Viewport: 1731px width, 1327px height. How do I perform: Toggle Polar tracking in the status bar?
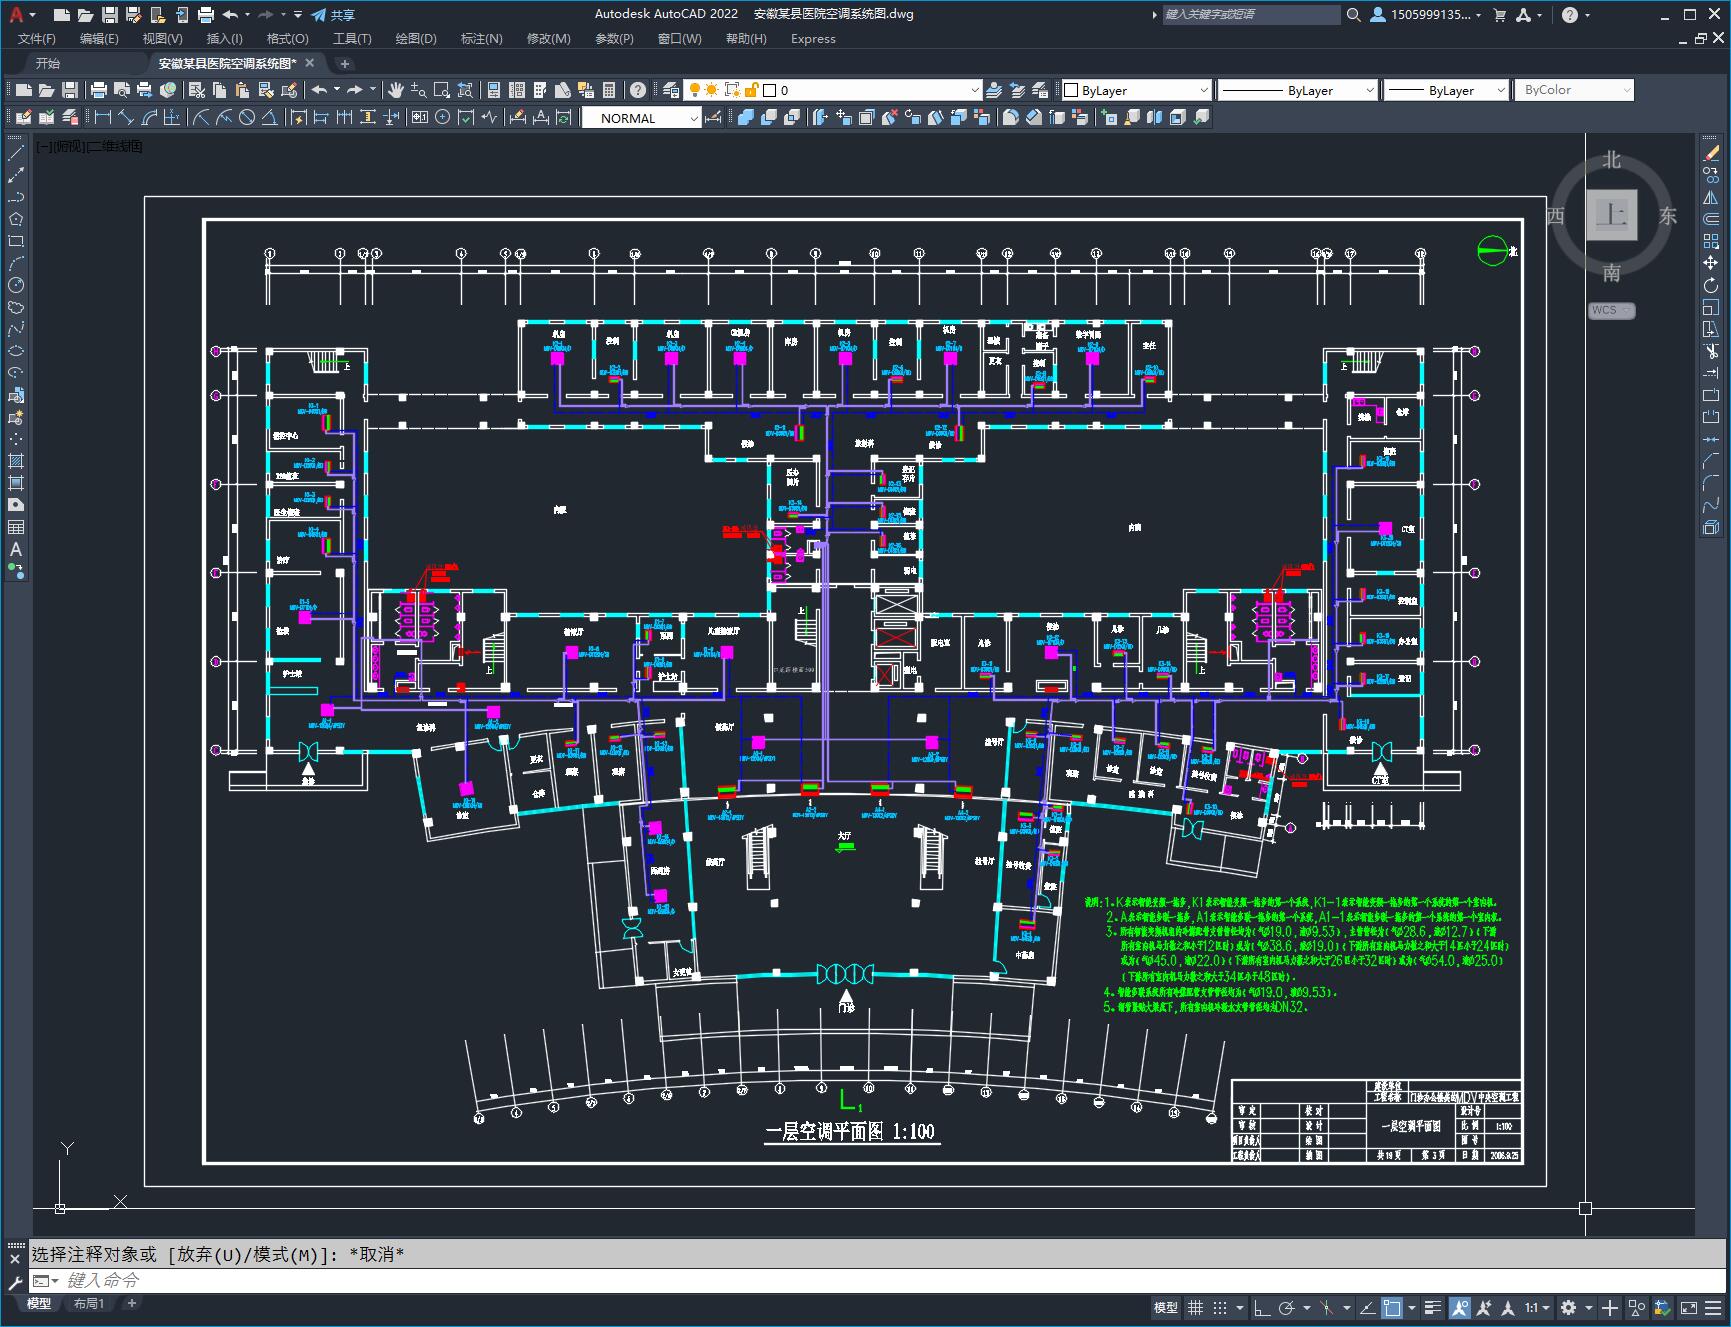pos(1286,1307)
